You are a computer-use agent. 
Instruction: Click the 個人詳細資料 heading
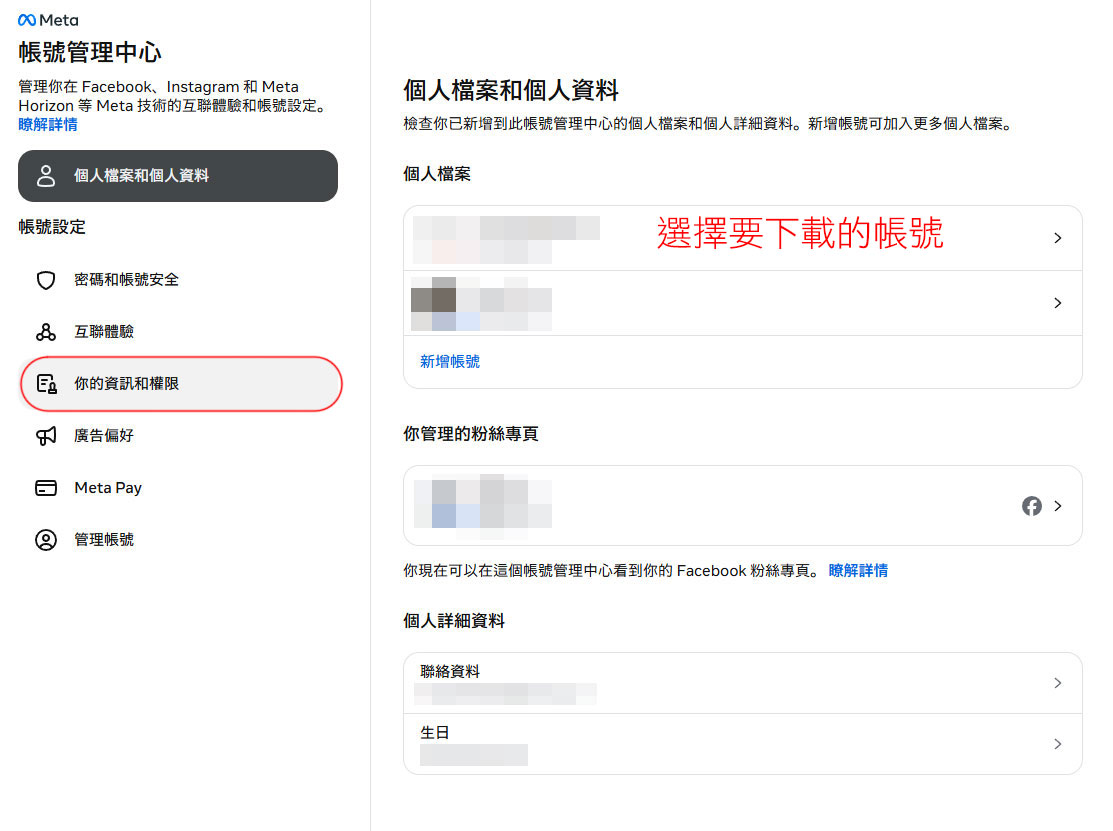[454, 621]
